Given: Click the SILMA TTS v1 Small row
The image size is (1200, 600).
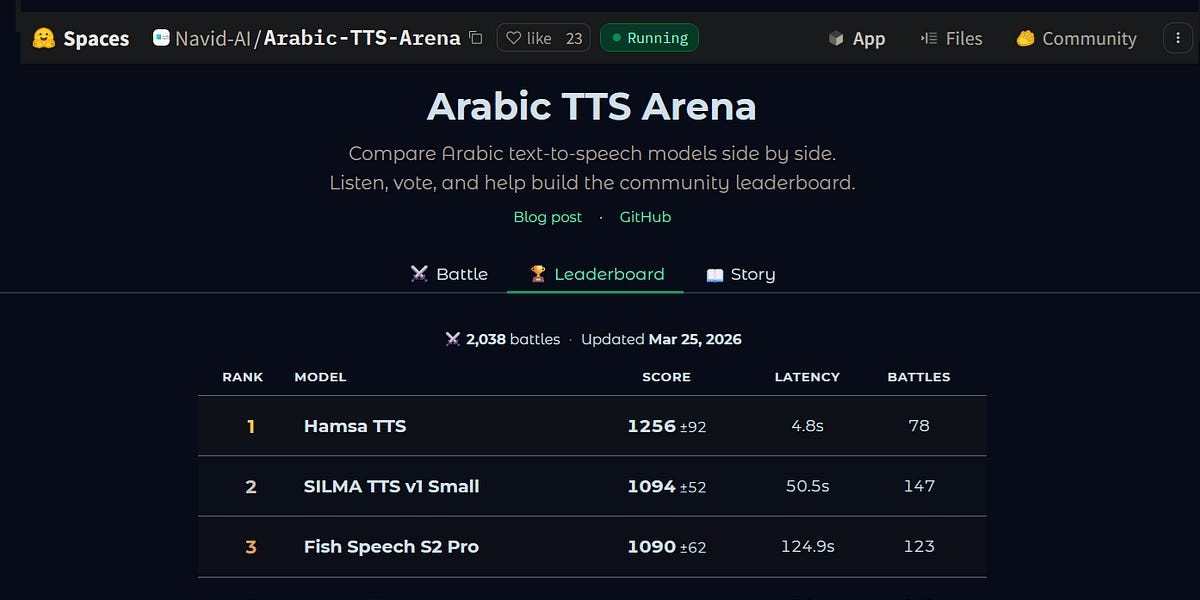Looking at the screenshot, I should (x=391, y=487).
